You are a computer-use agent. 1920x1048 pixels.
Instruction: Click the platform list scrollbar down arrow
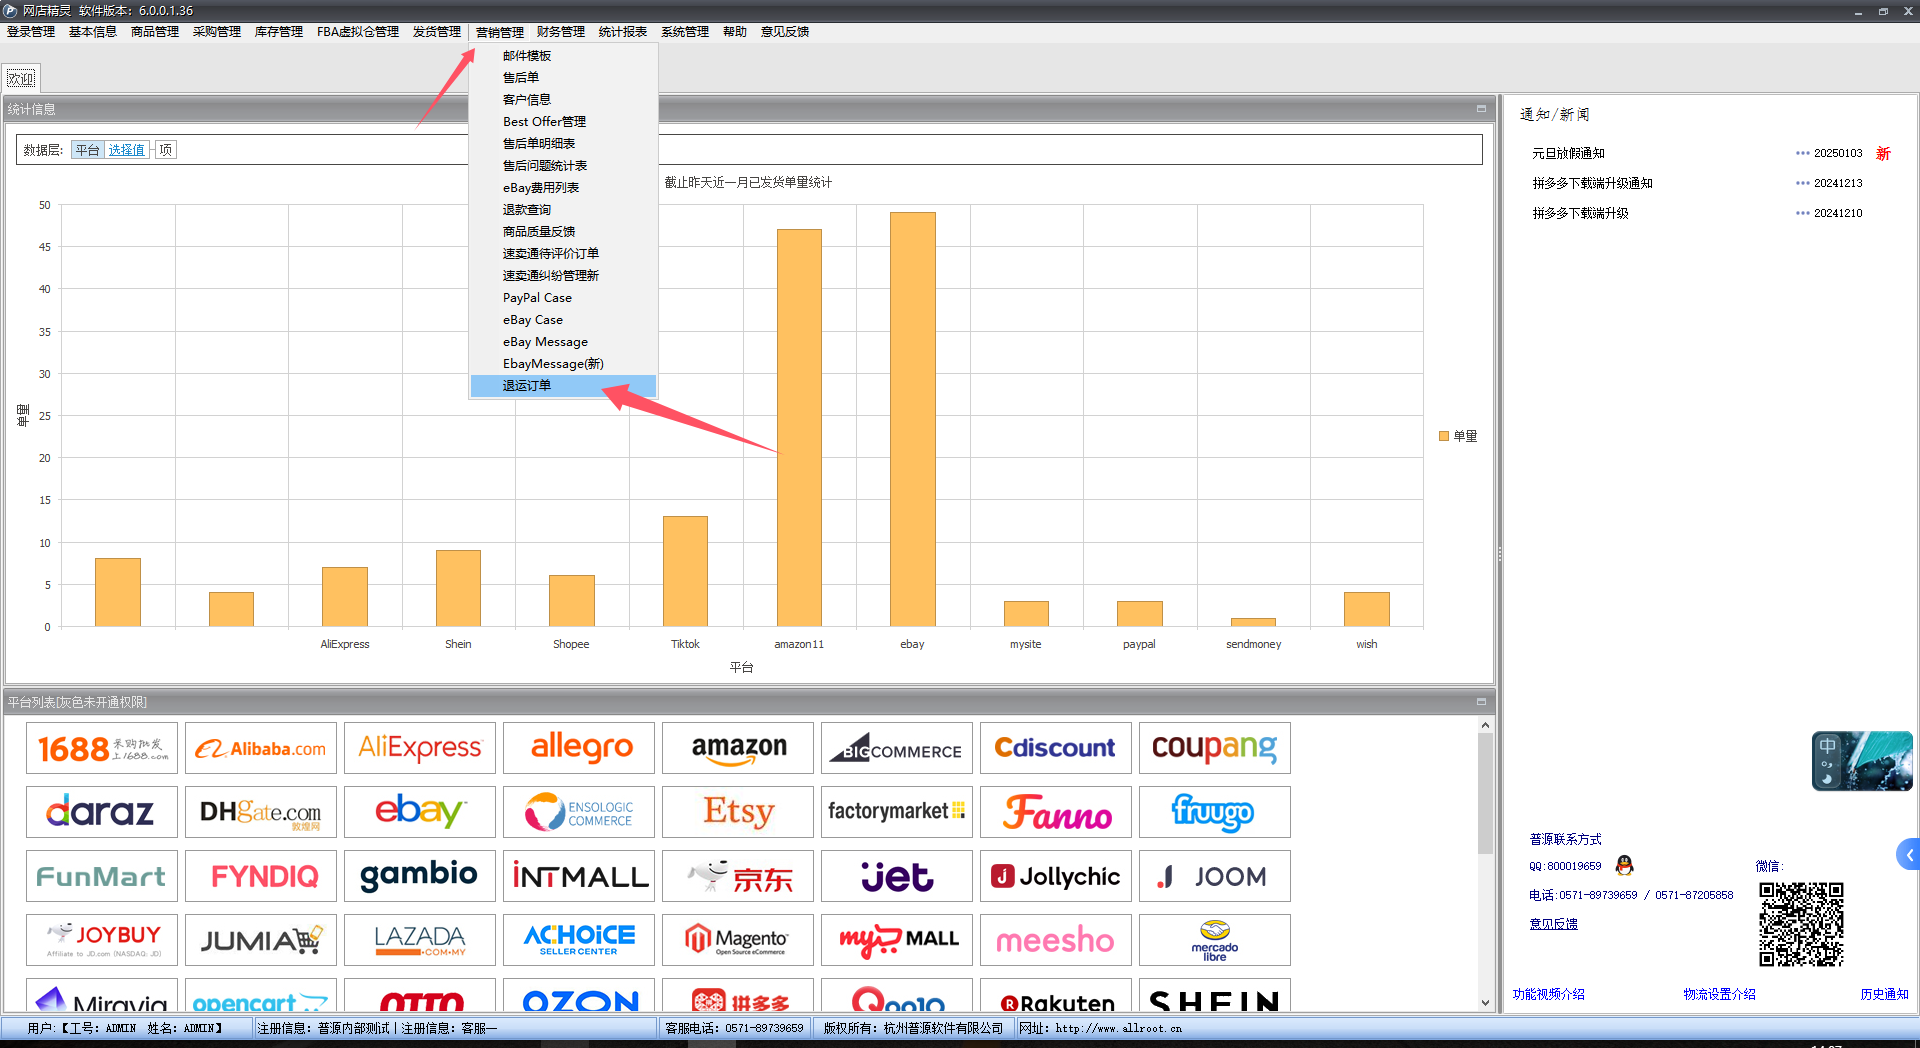[x=1485, y=1003]
